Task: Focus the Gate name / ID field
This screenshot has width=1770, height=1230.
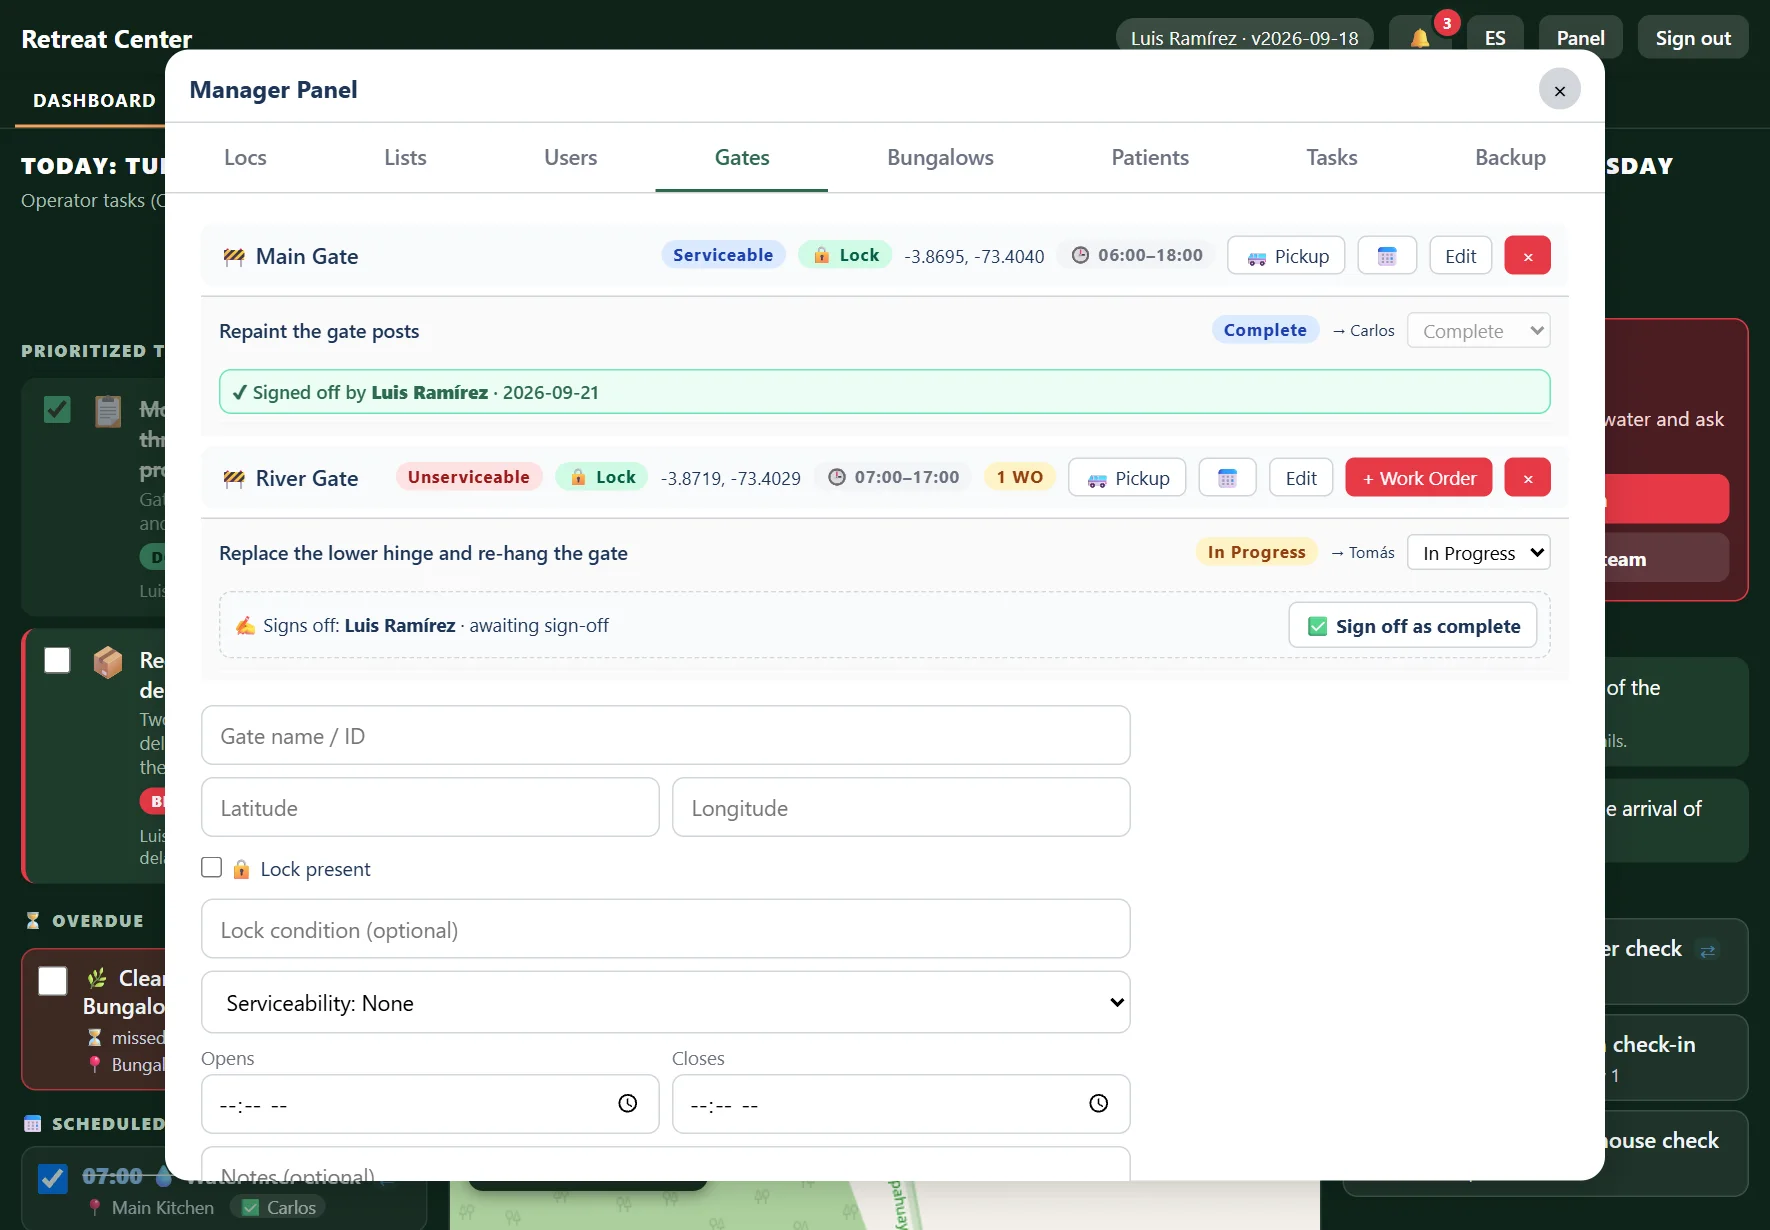Action: click(x=666, y=736)
